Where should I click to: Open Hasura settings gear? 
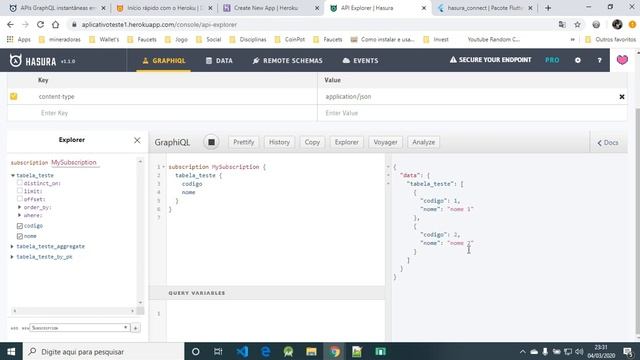tap(578, 60)
